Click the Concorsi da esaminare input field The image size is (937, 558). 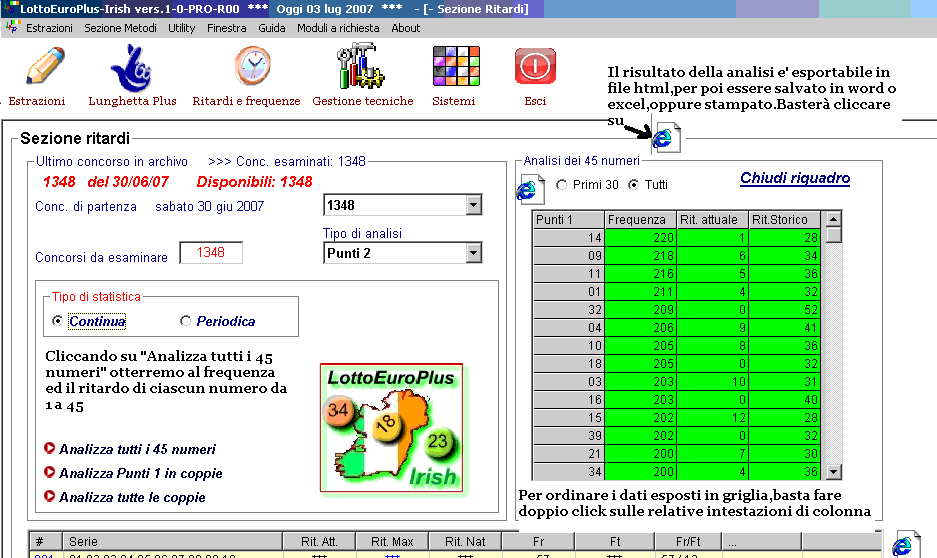pyautogui.click(x=211, y=253)
